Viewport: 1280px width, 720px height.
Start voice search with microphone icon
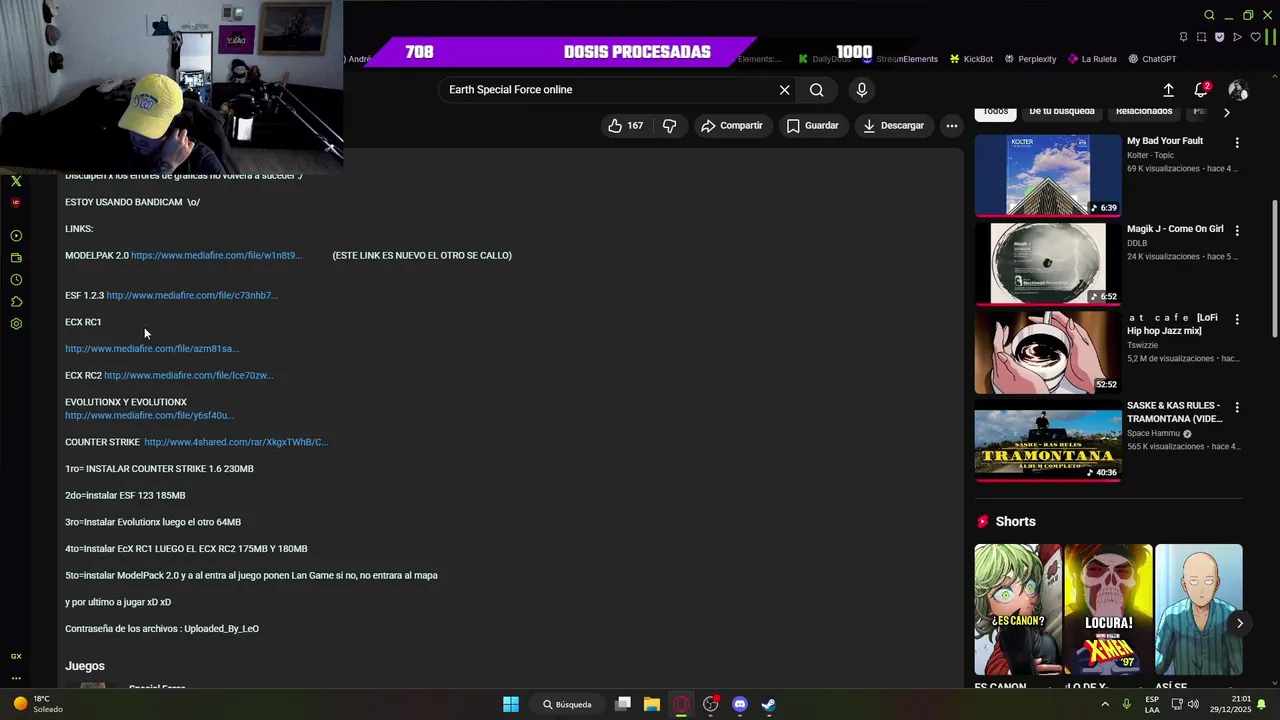click(862, 90)
